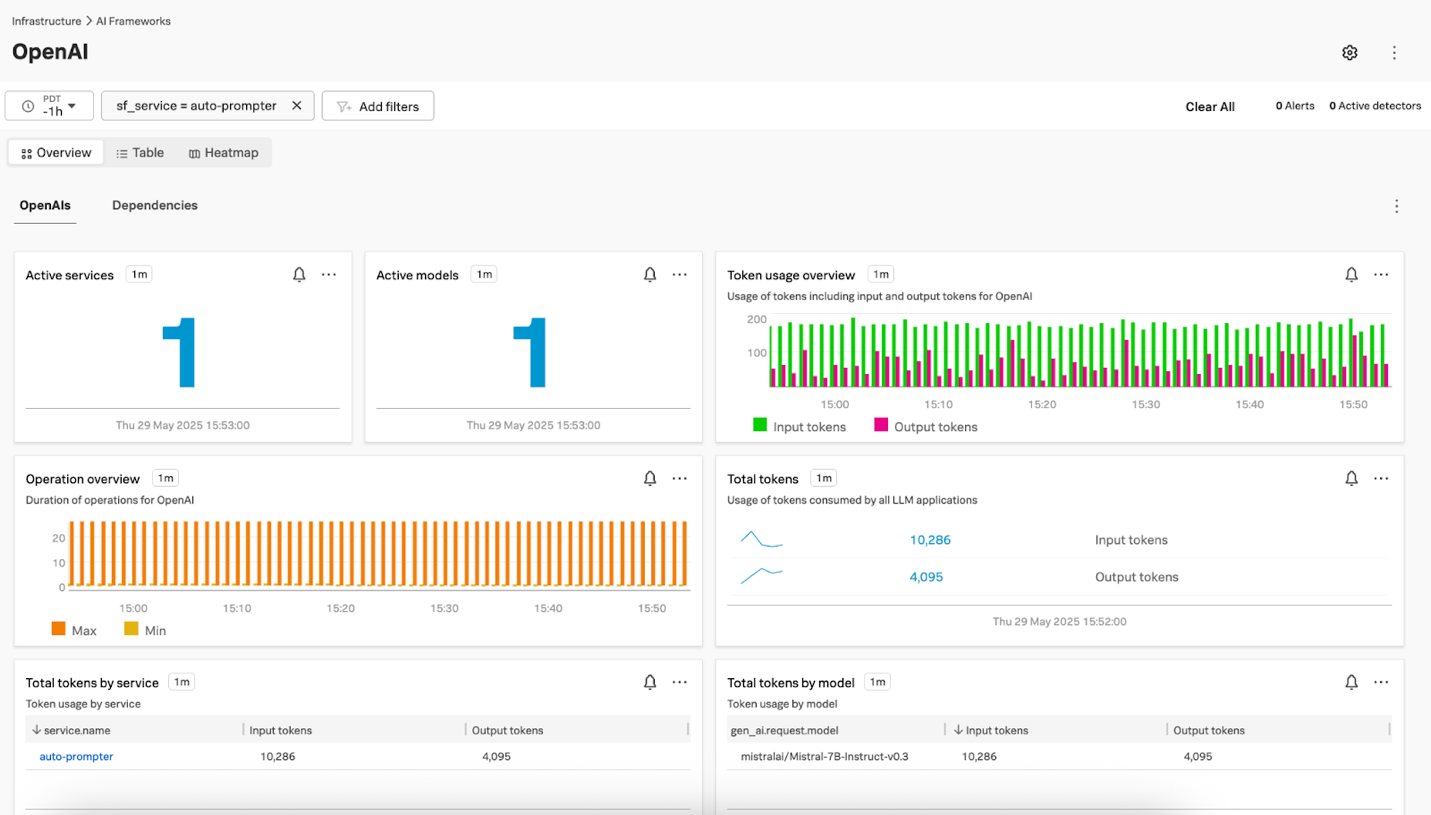
Task: Click the Infrastructure breadcrumb
Action: tap(47, 21)
